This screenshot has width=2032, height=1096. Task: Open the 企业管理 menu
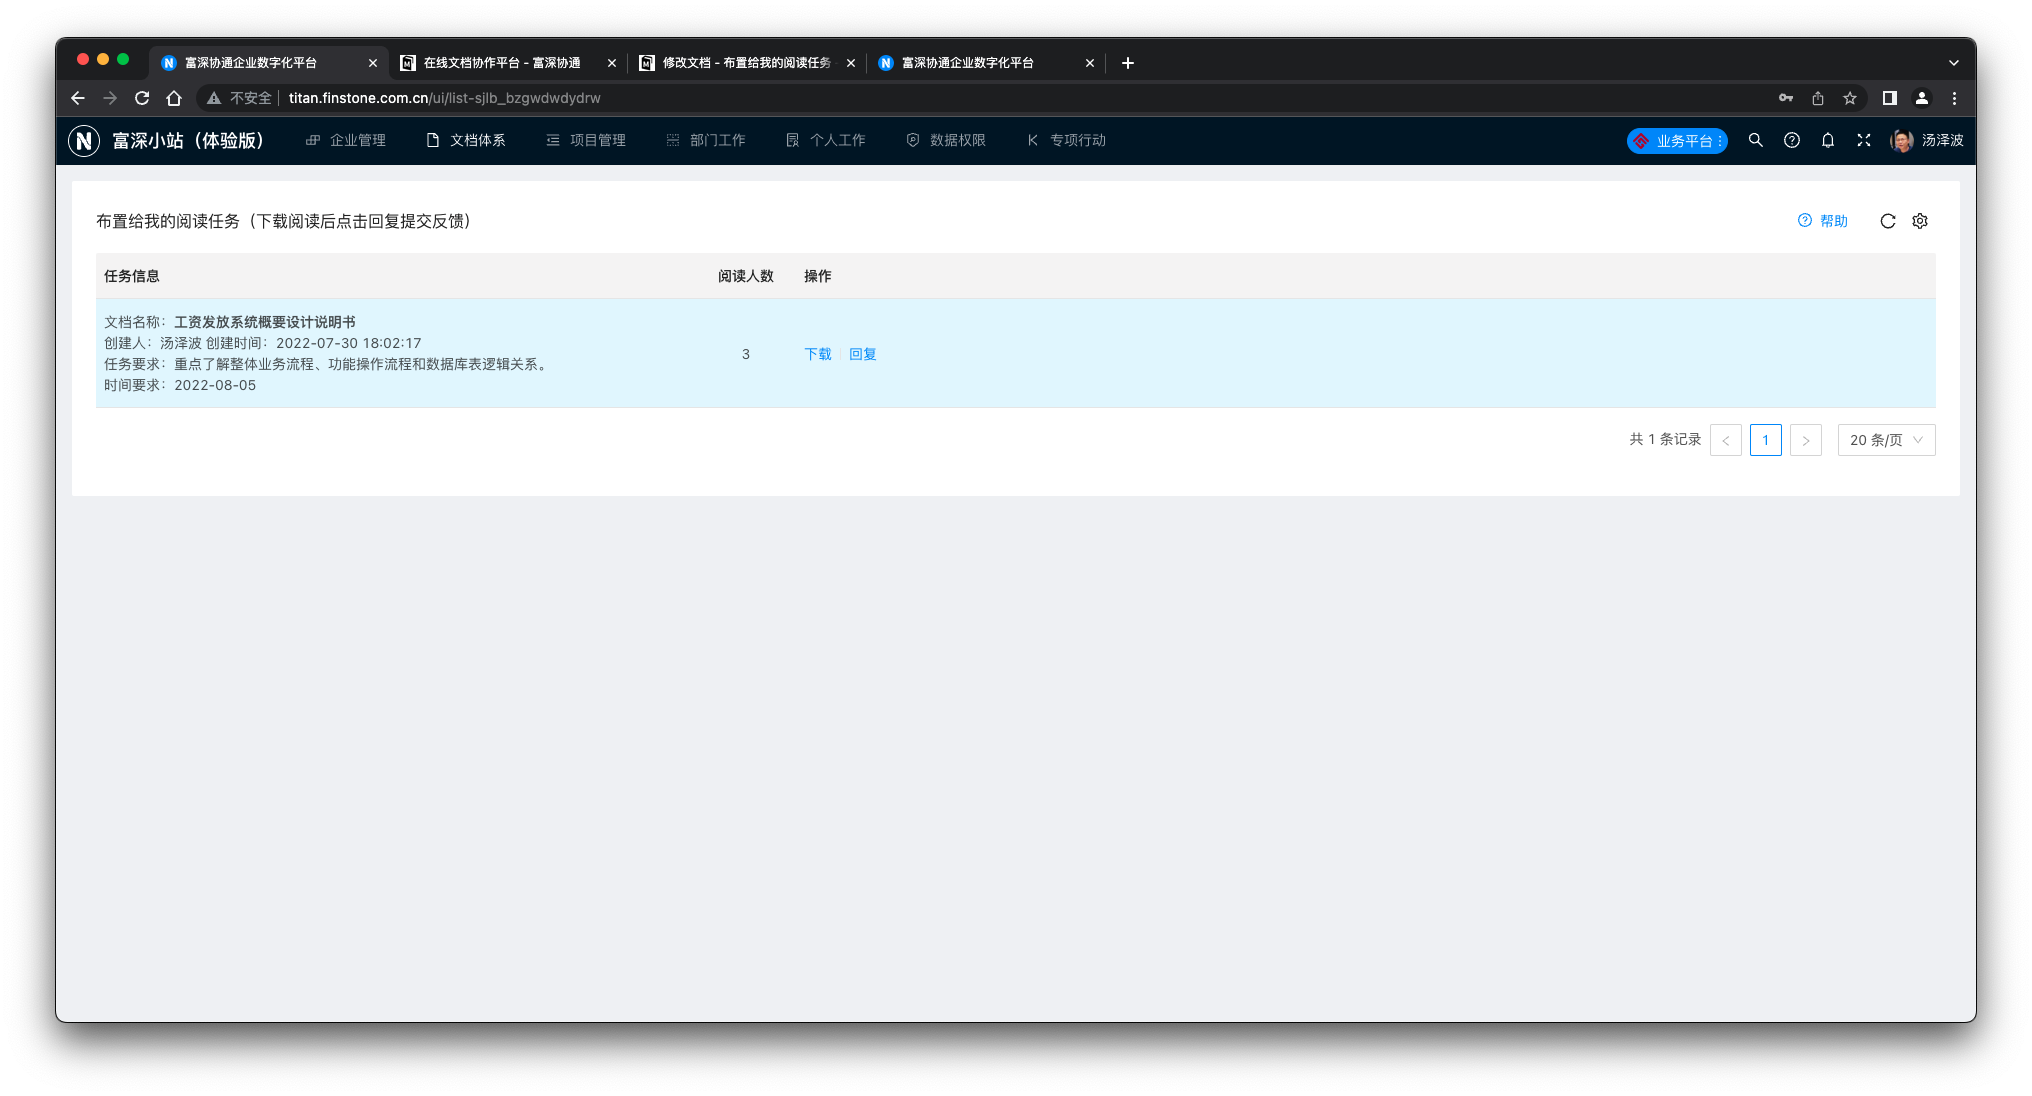click(x=346, y=141)
